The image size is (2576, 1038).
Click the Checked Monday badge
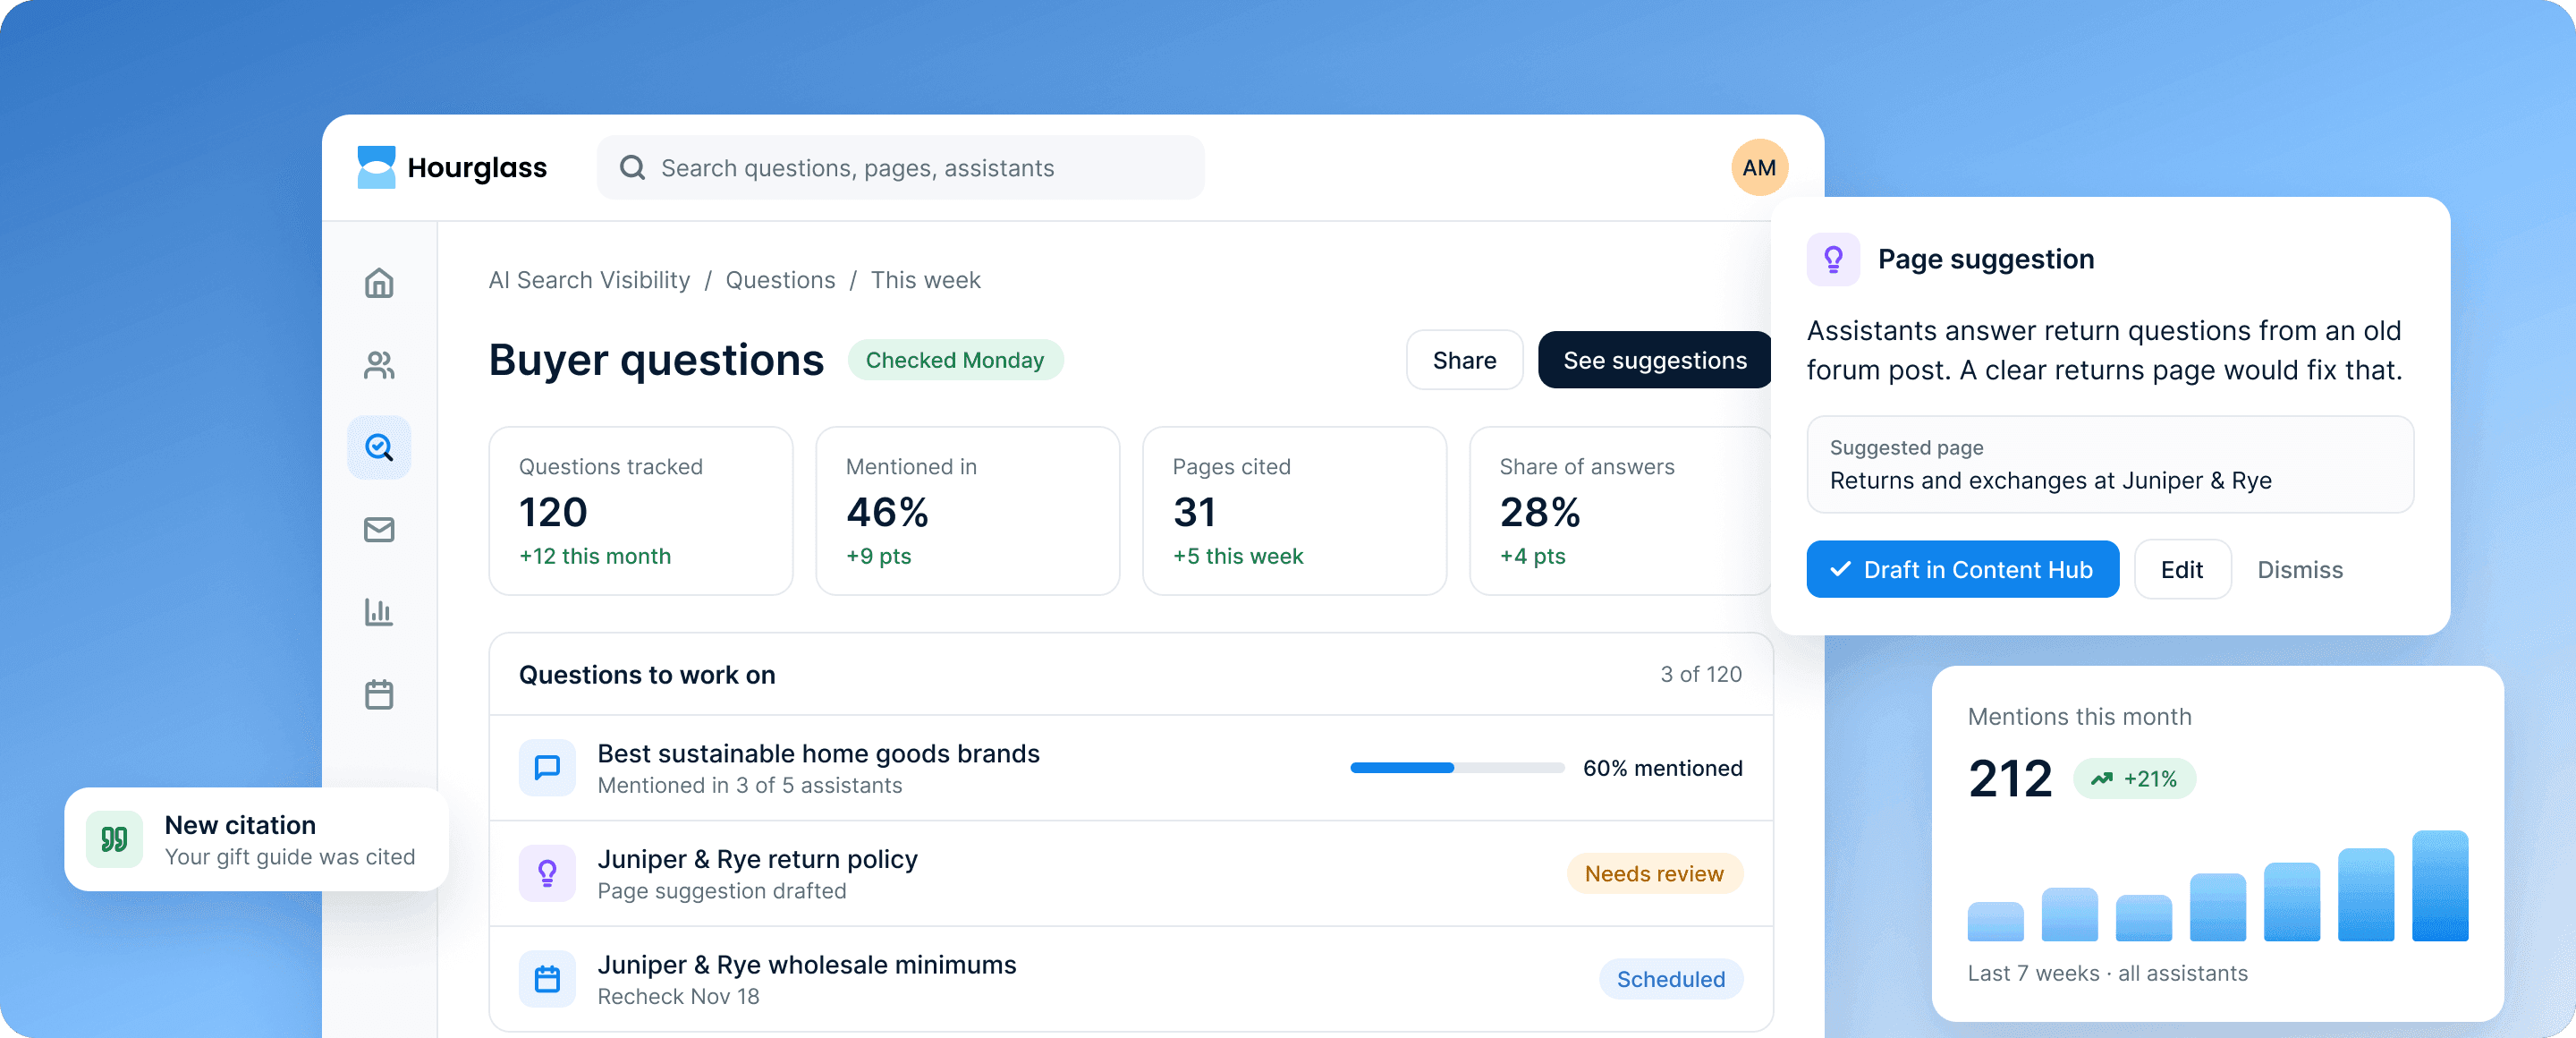(955, 360)
